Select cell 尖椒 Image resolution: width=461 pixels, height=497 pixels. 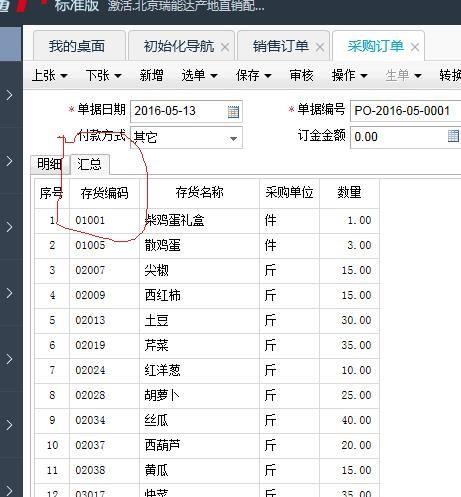click(199, 271)
